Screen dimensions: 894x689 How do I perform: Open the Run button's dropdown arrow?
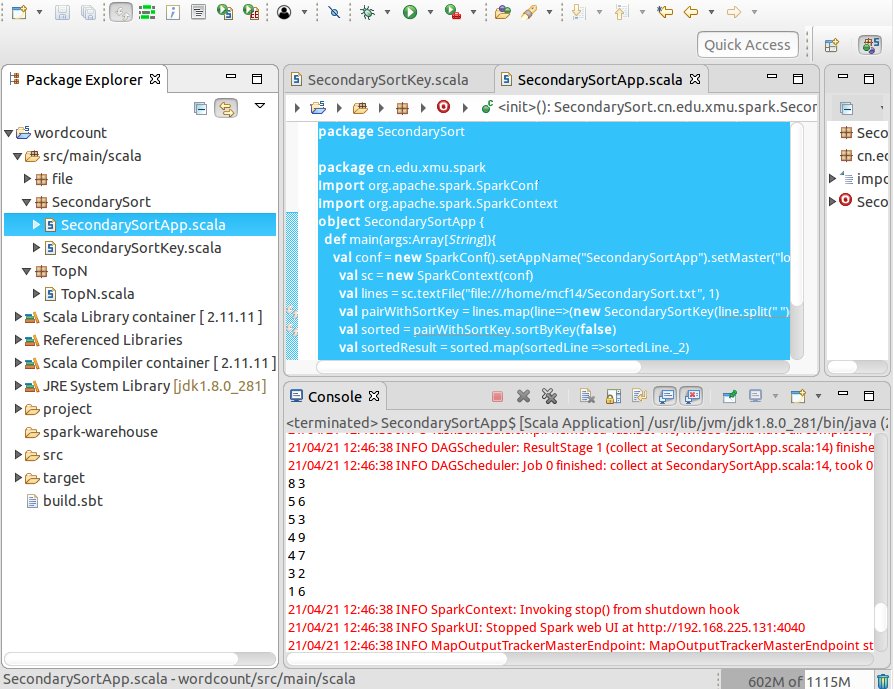pos(430,13)
